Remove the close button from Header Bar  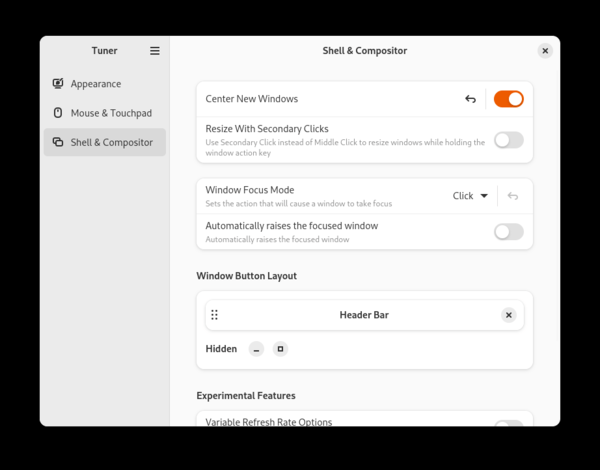pos(509,315)
